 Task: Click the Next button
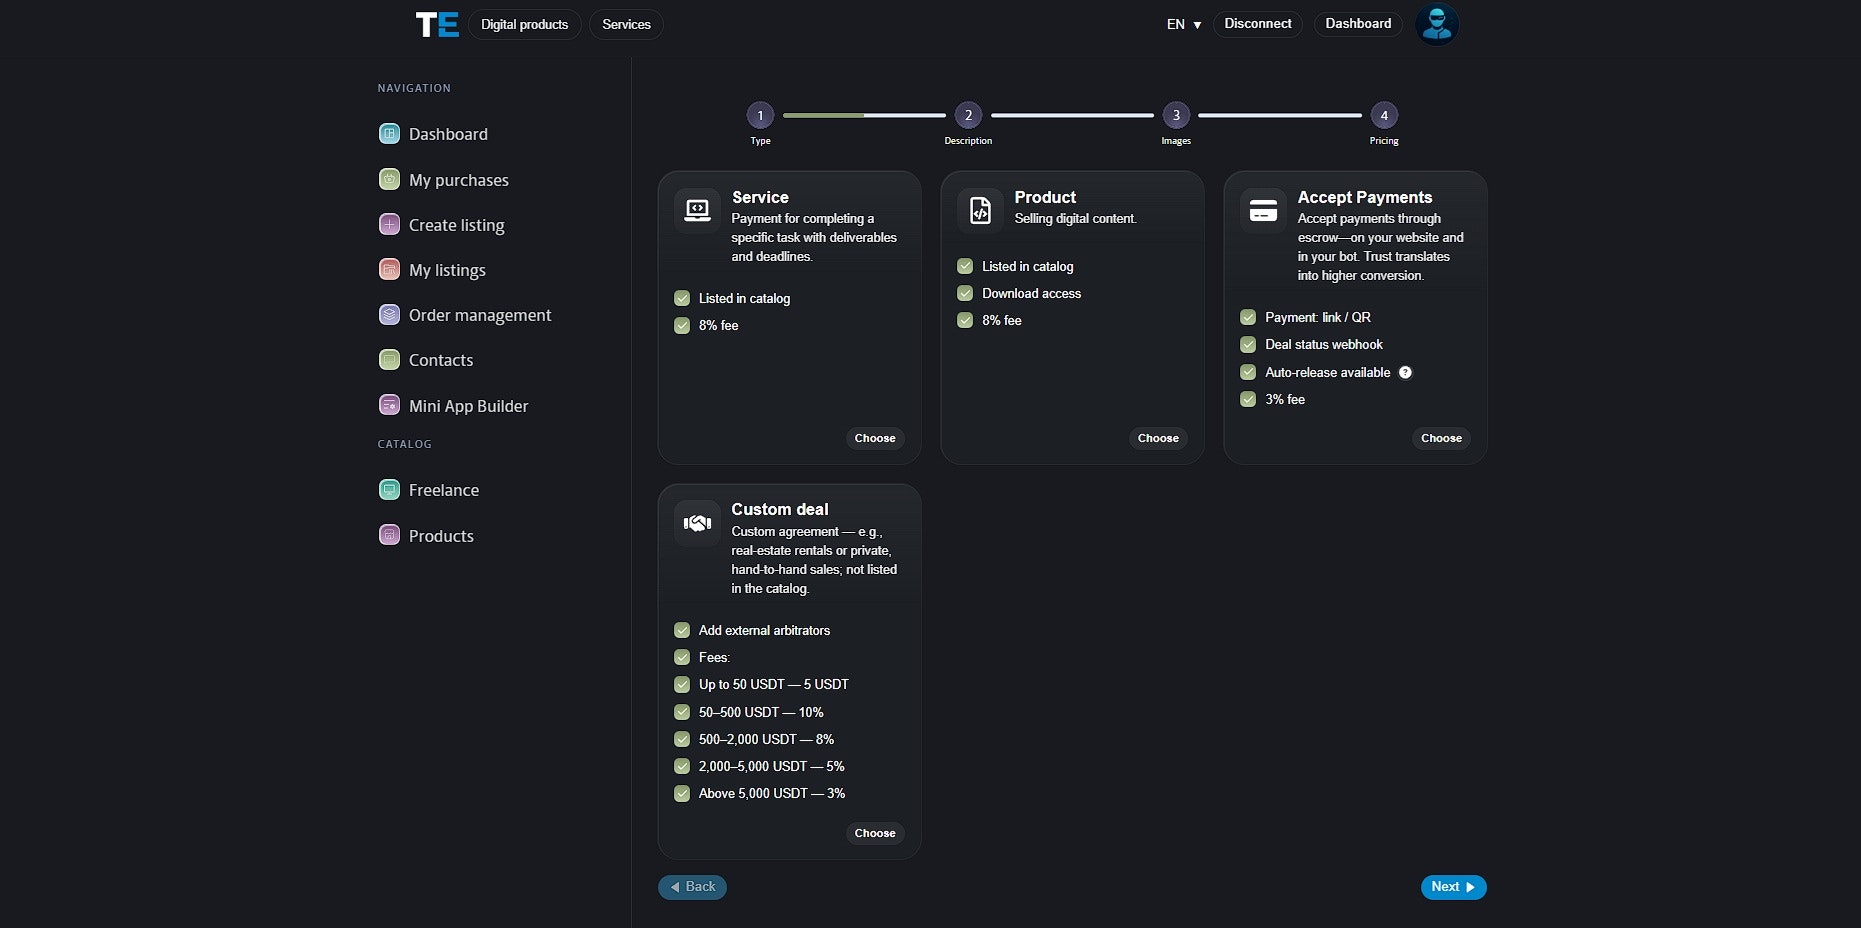(1453, 887)
